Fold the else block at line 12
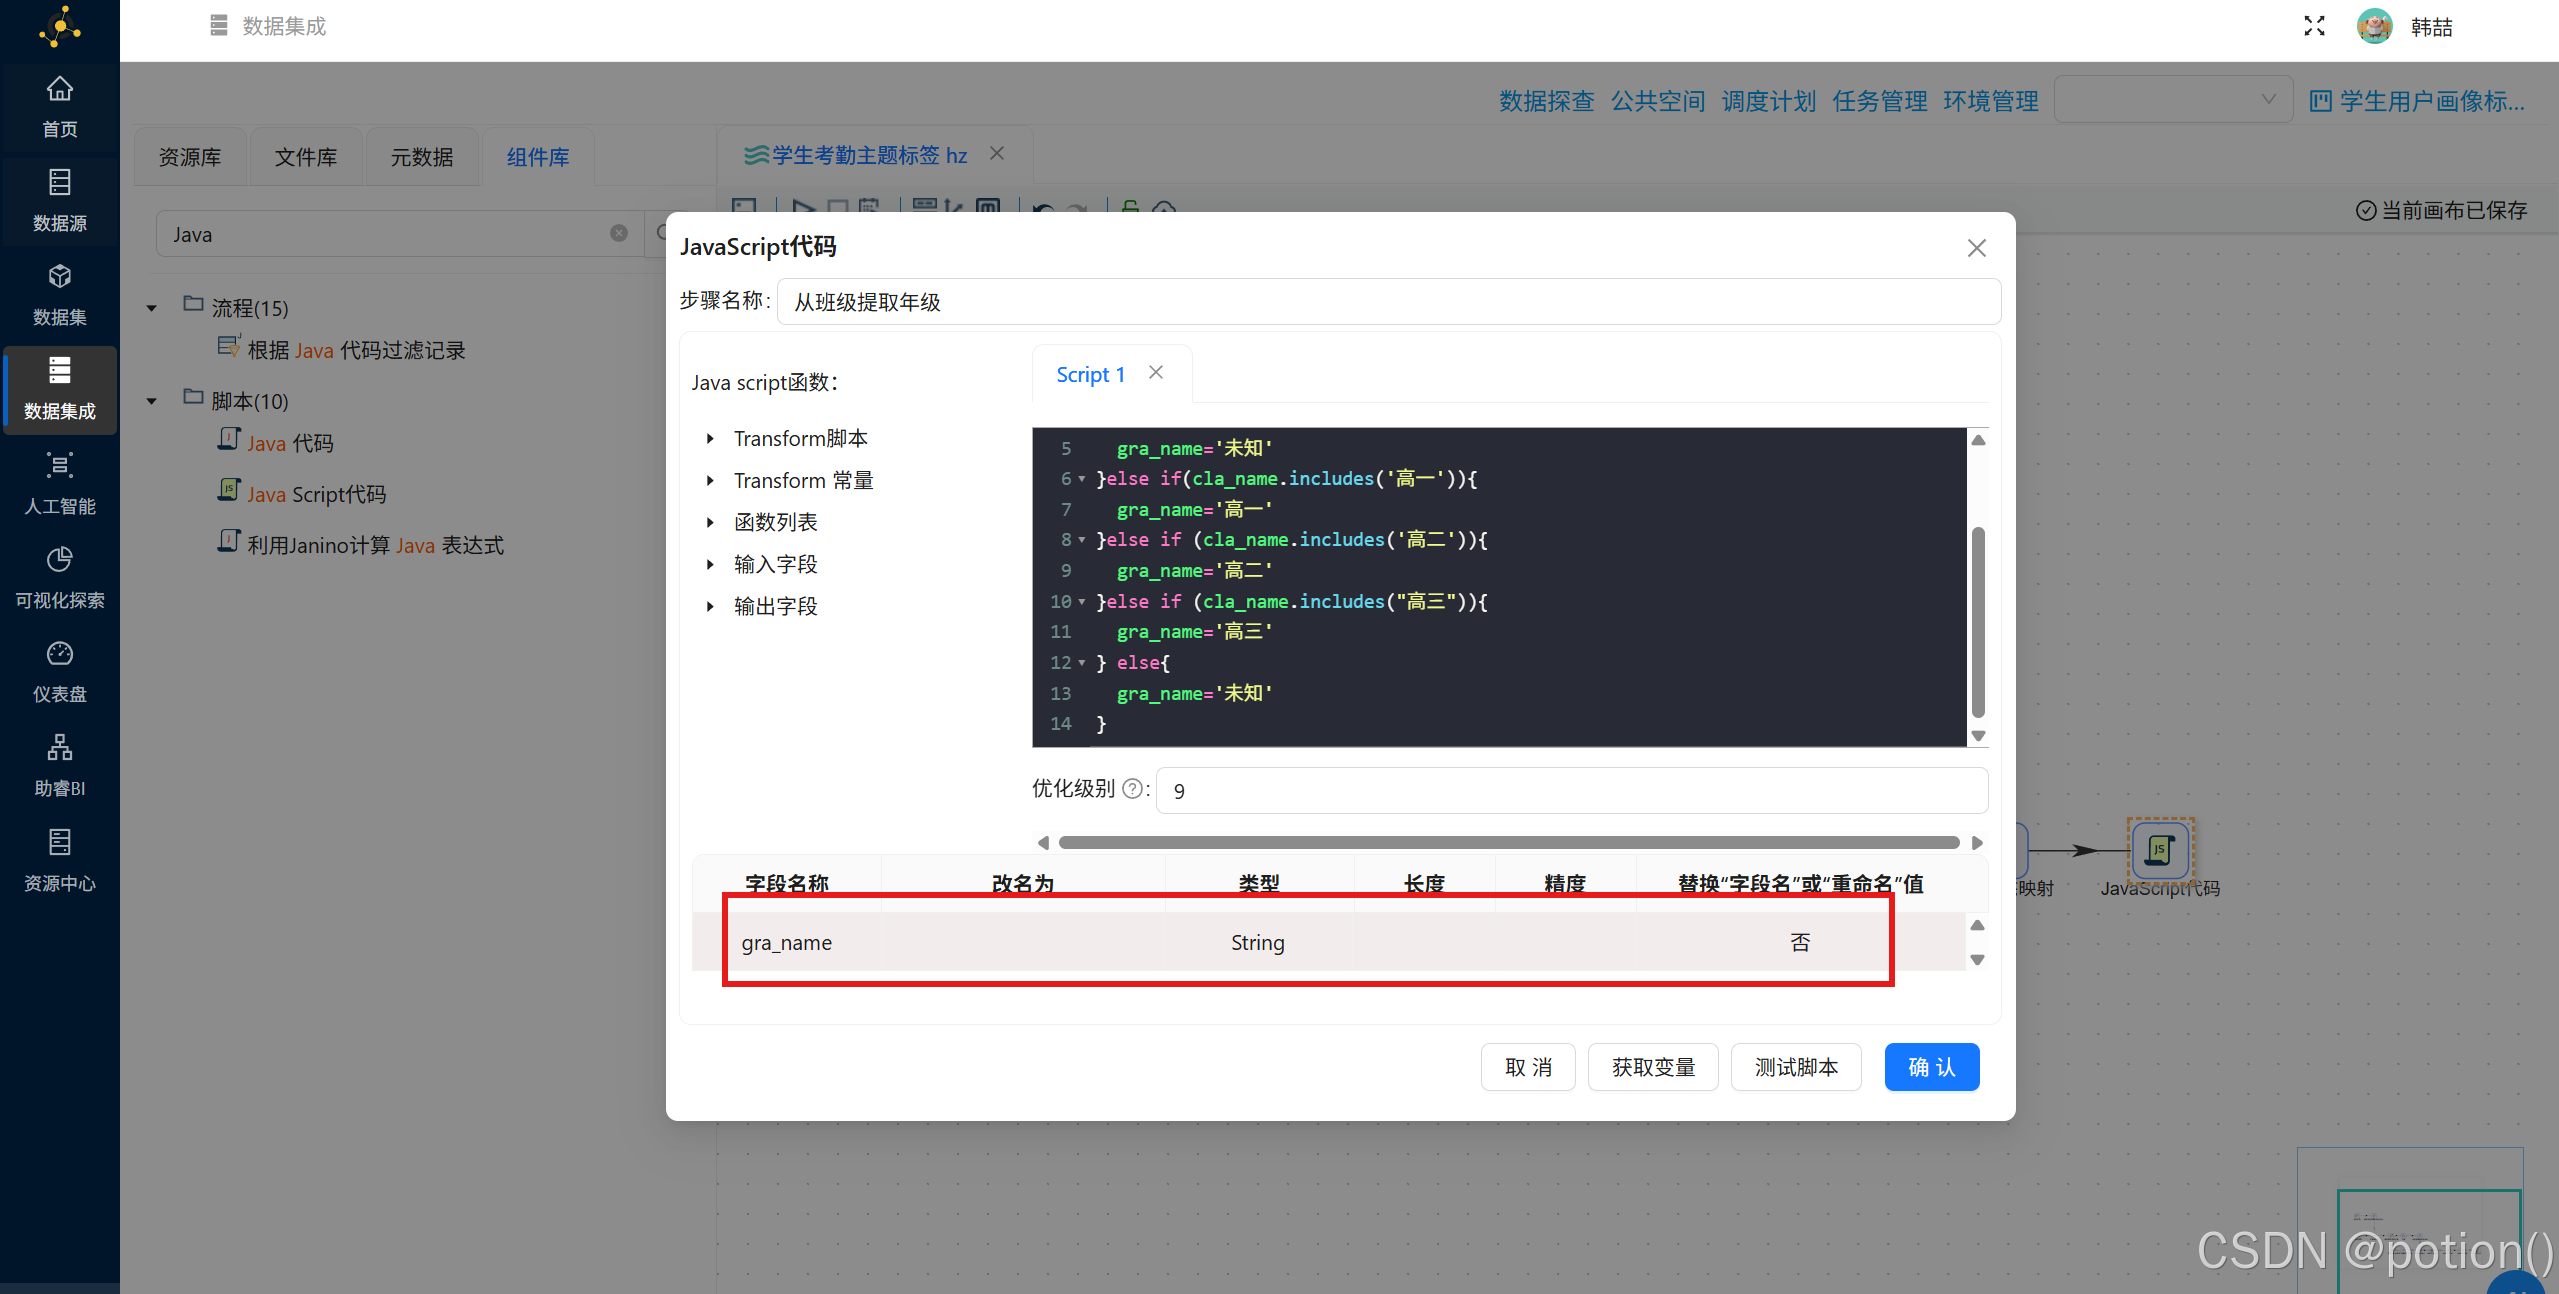Viewport: 2559px width, 1294px height. [x=1082, y=663]
